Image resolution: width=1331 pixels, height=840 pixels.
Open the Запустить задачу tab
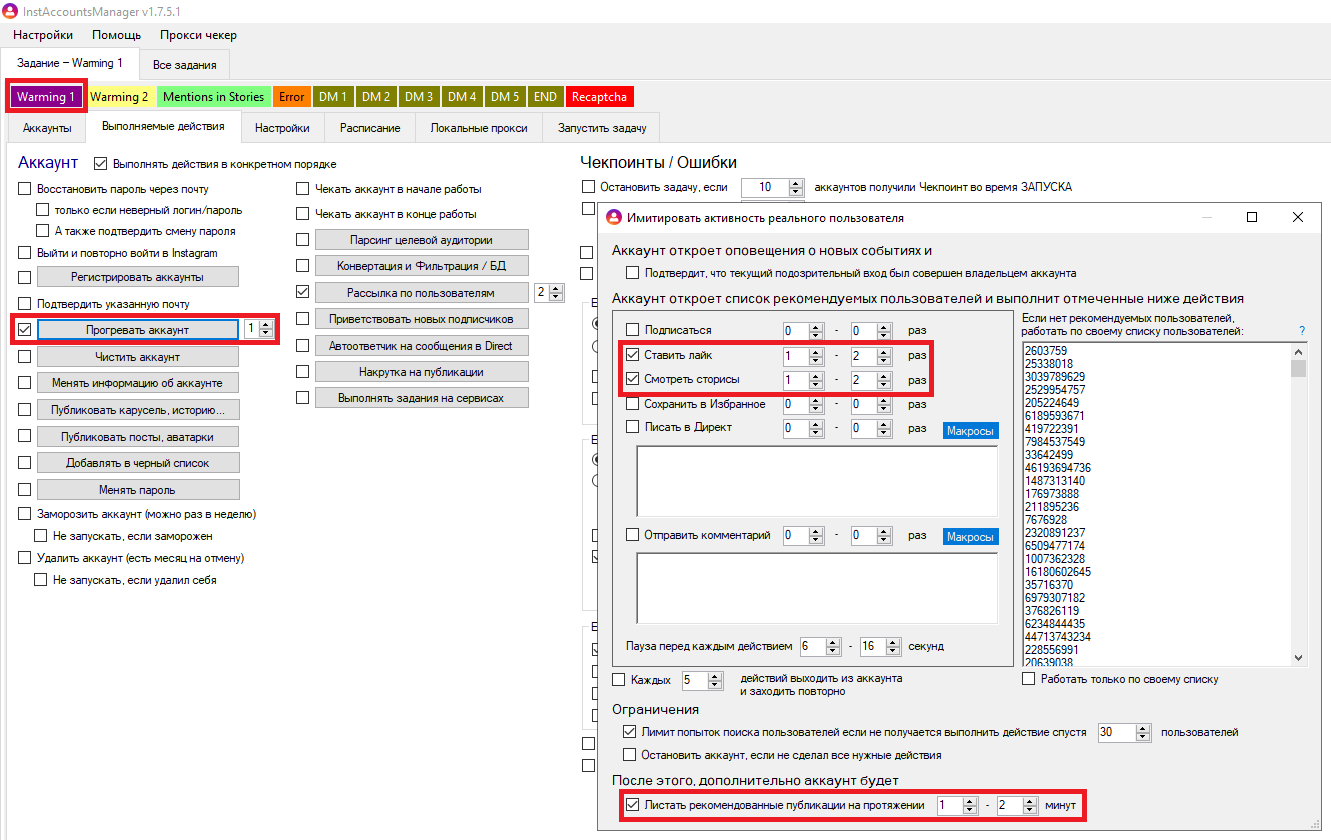tap(602, 128)
